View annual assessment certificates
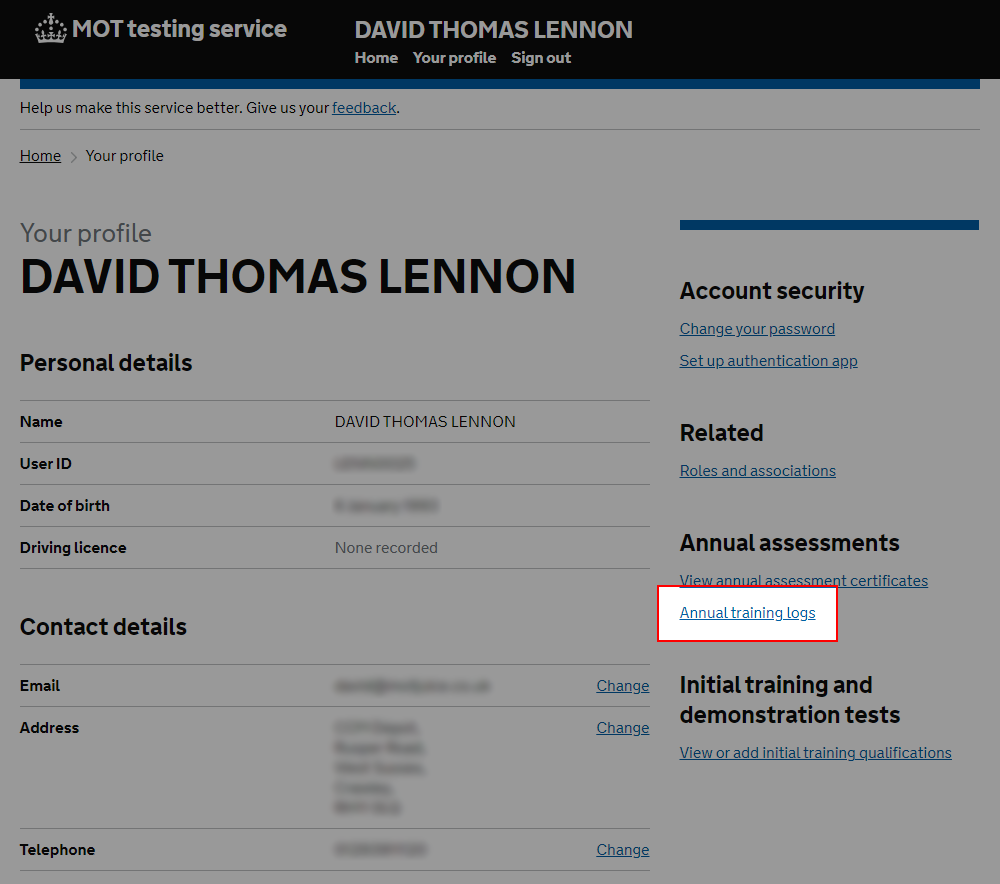Screen dimensions: 1000x884 (x=804, y=580)
